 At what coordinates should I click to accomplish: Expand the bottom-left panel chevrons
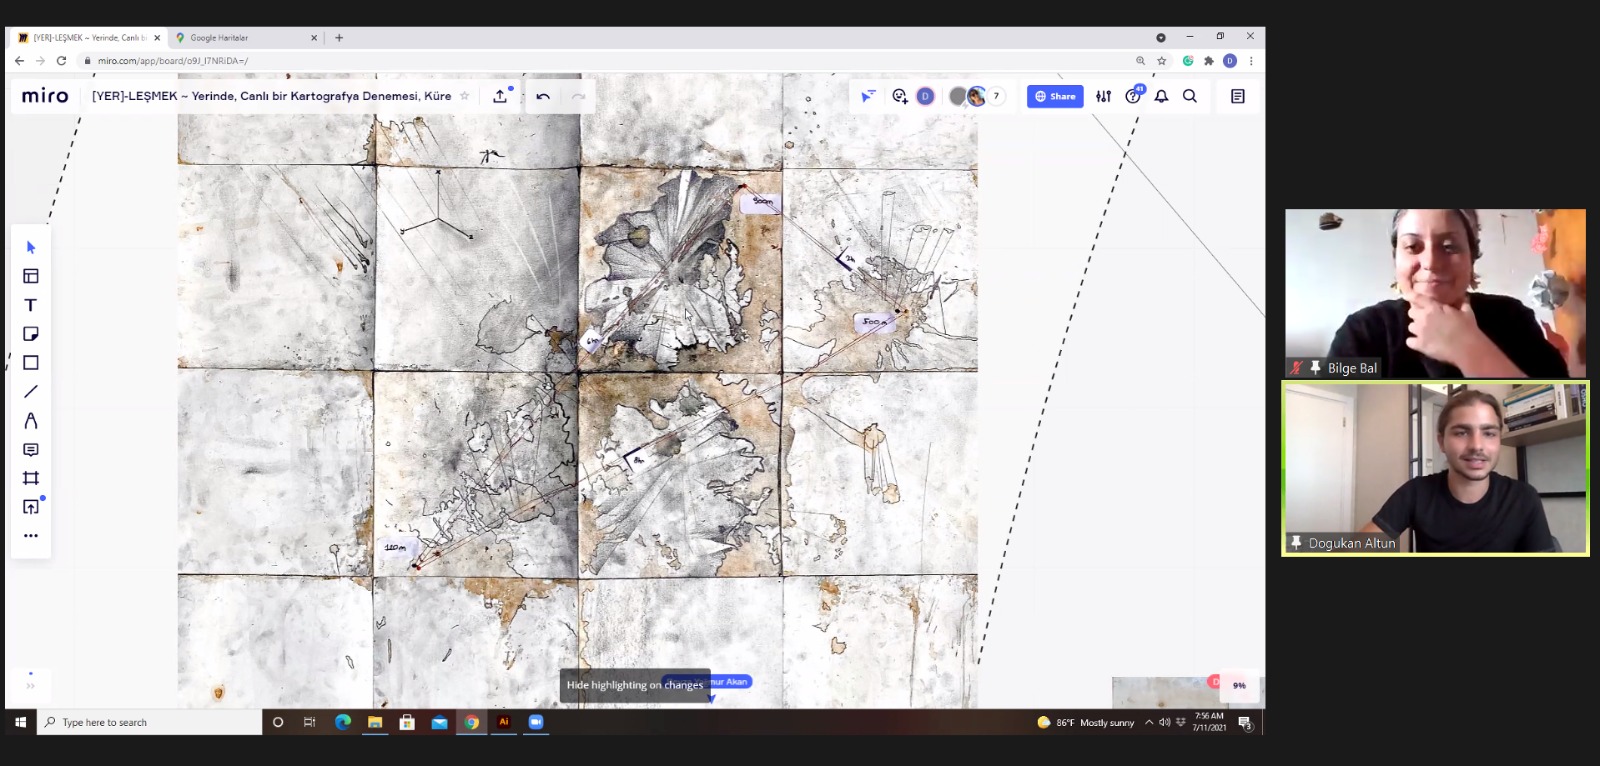pyautogui.click(x=30, y=685)
